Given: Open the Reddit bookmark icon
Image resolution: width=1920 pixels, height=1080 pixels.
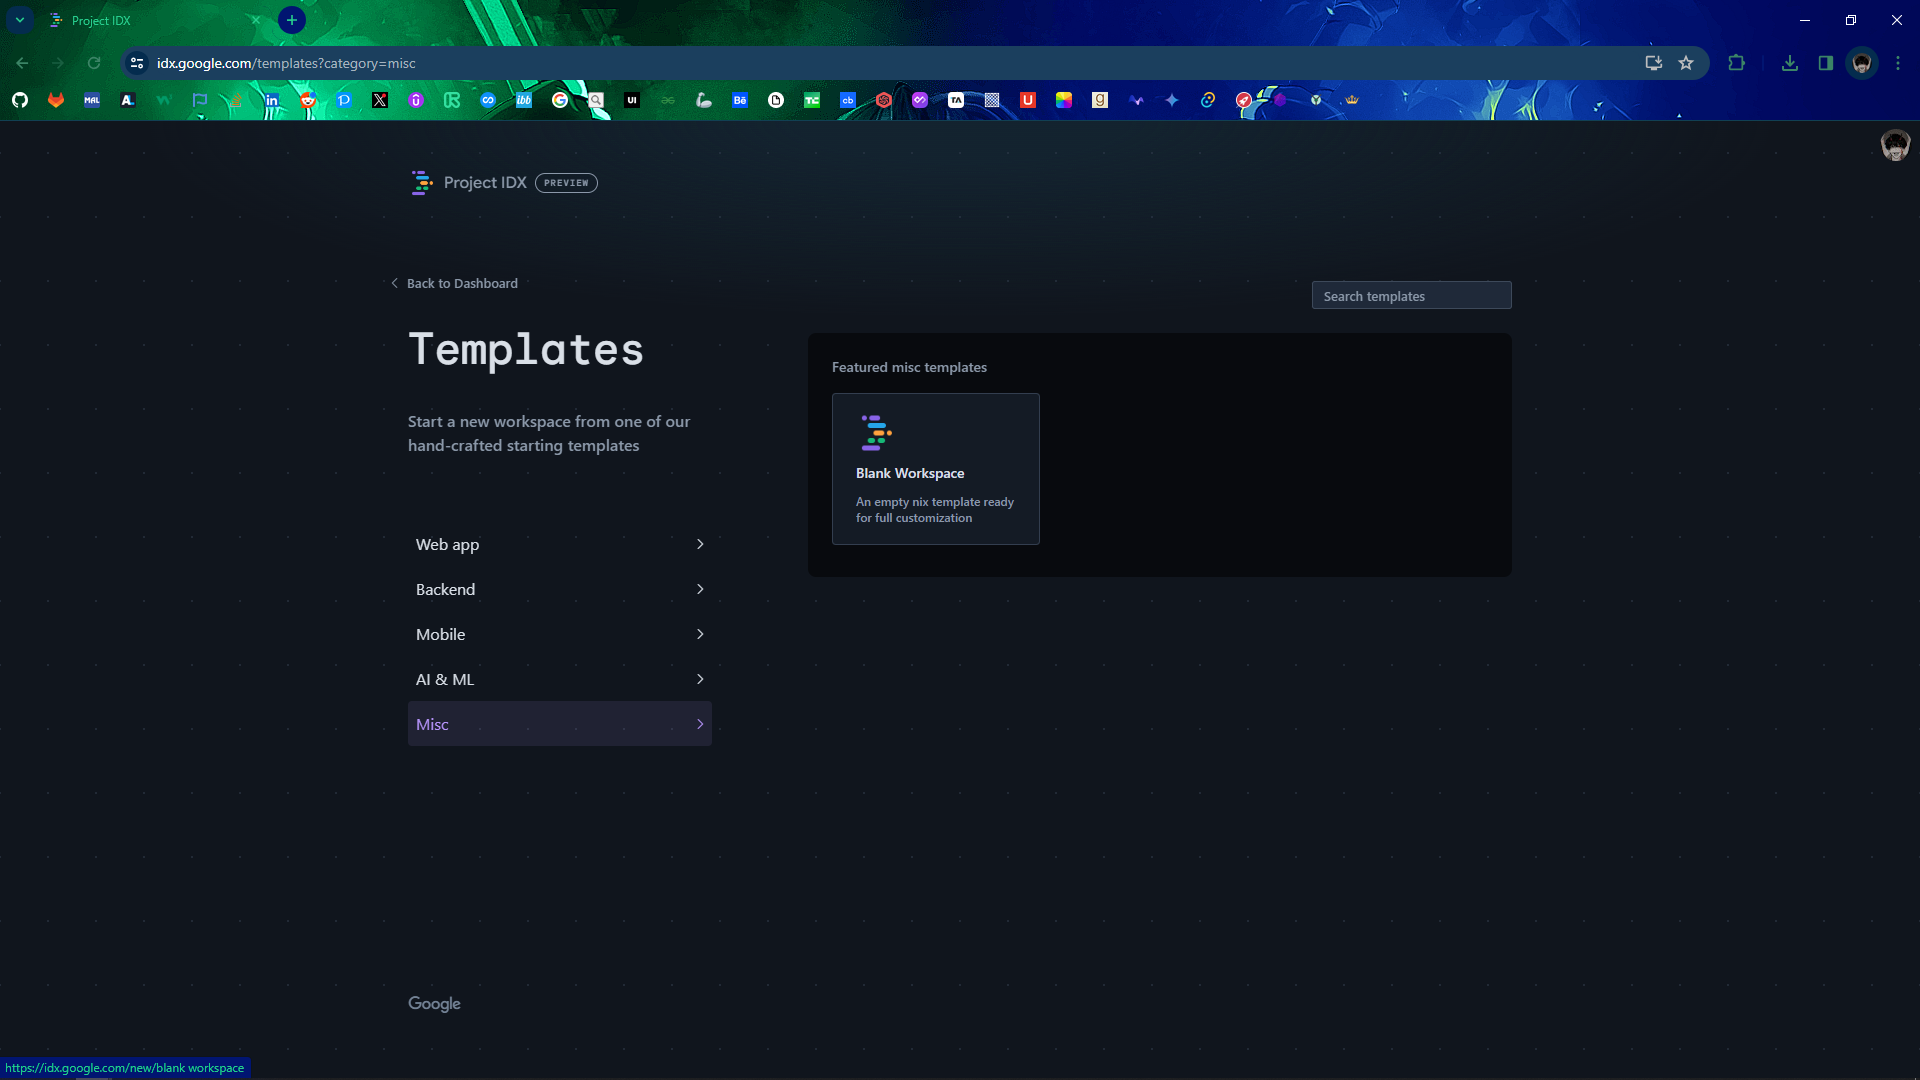Looking at the screenshot, I should (308, 100).
